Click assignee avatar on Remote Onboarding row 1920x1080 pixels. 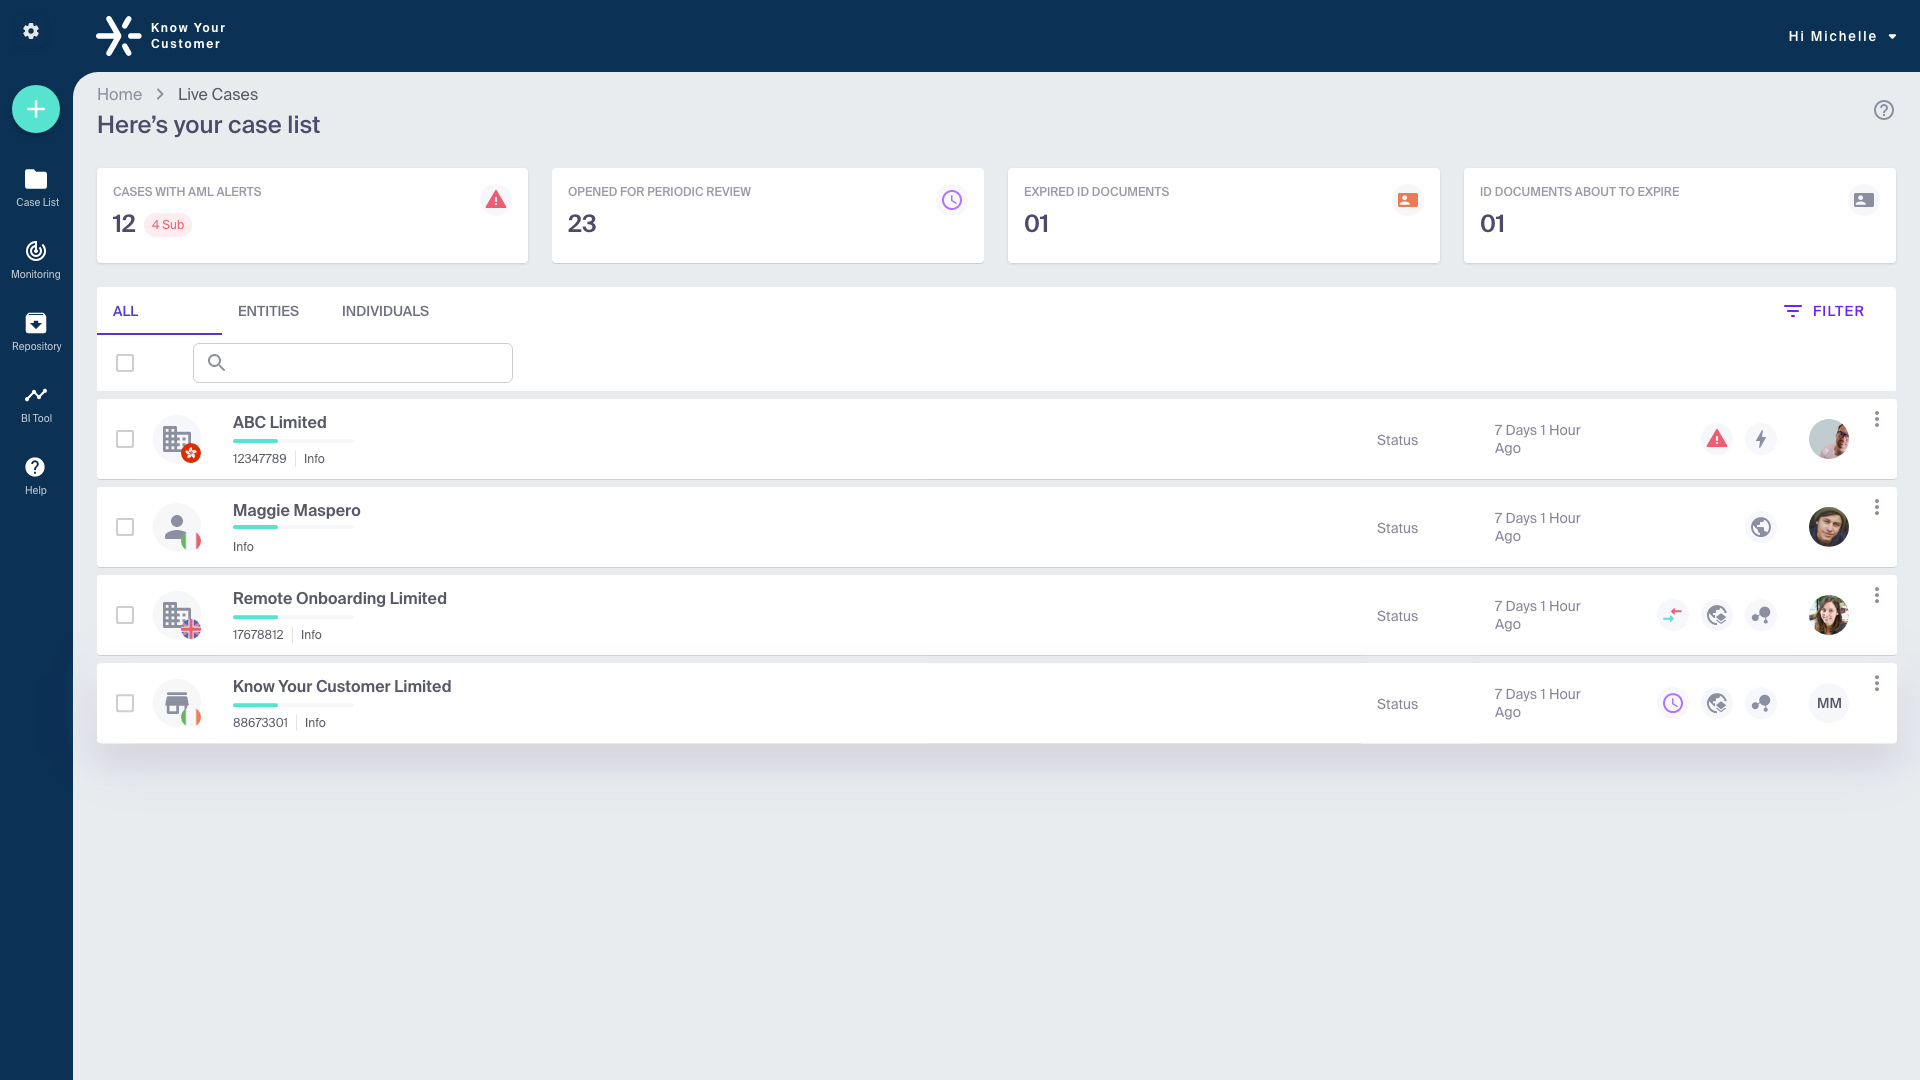(1829, 615)
